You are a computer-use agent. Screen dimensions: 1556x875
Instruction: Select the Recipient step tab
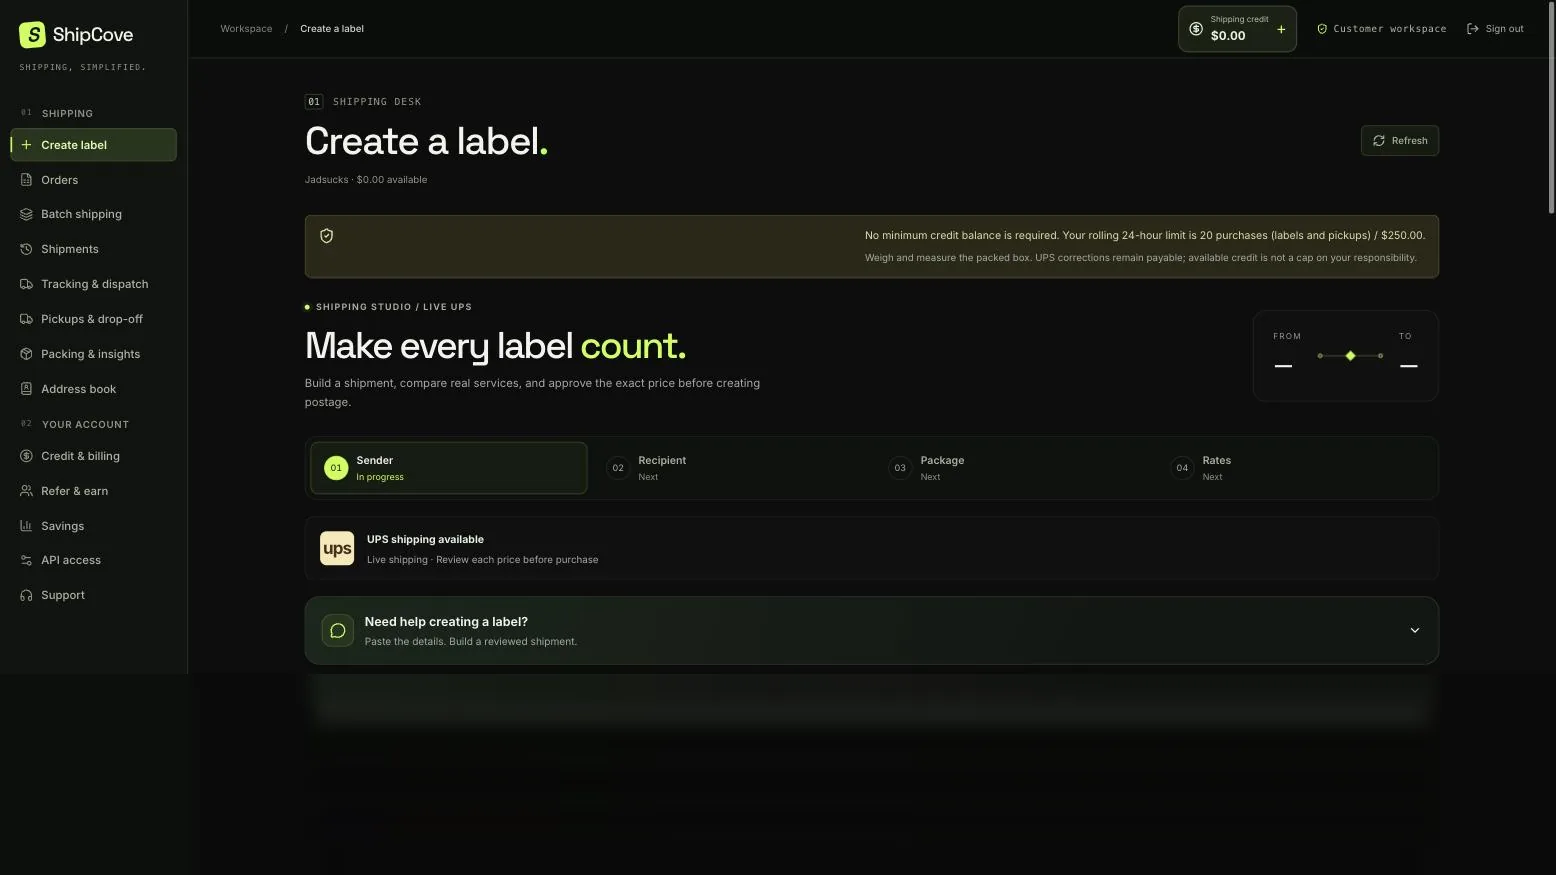point(729,468)
